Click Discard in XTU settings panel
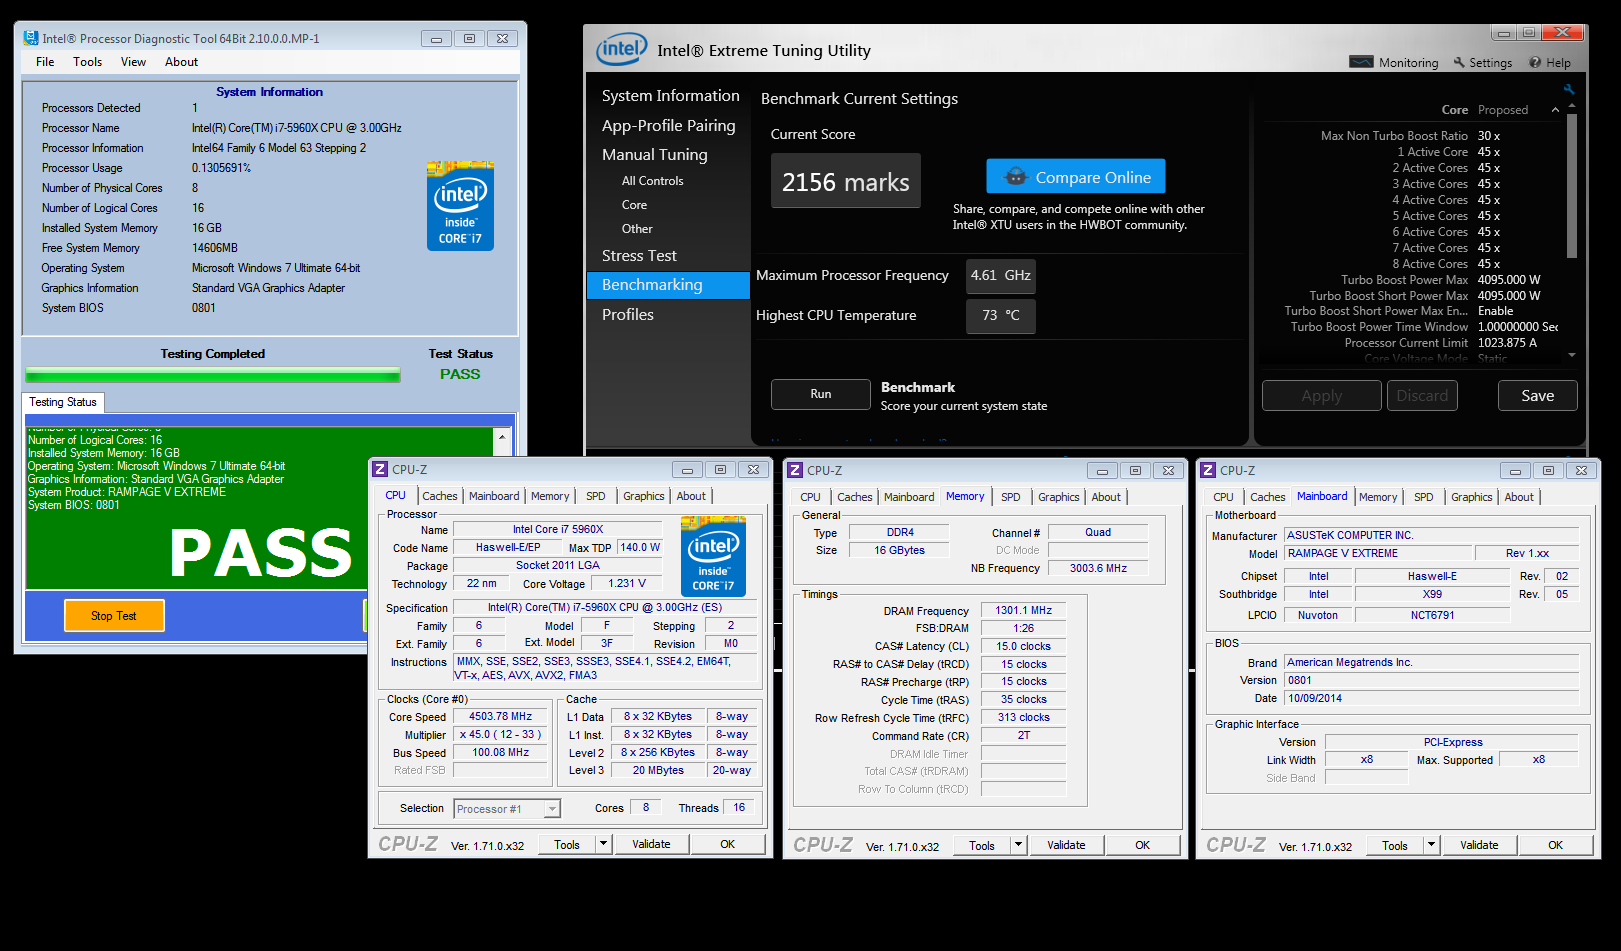The height and width of the screenshot is (951, 1621). (1422, 395)
